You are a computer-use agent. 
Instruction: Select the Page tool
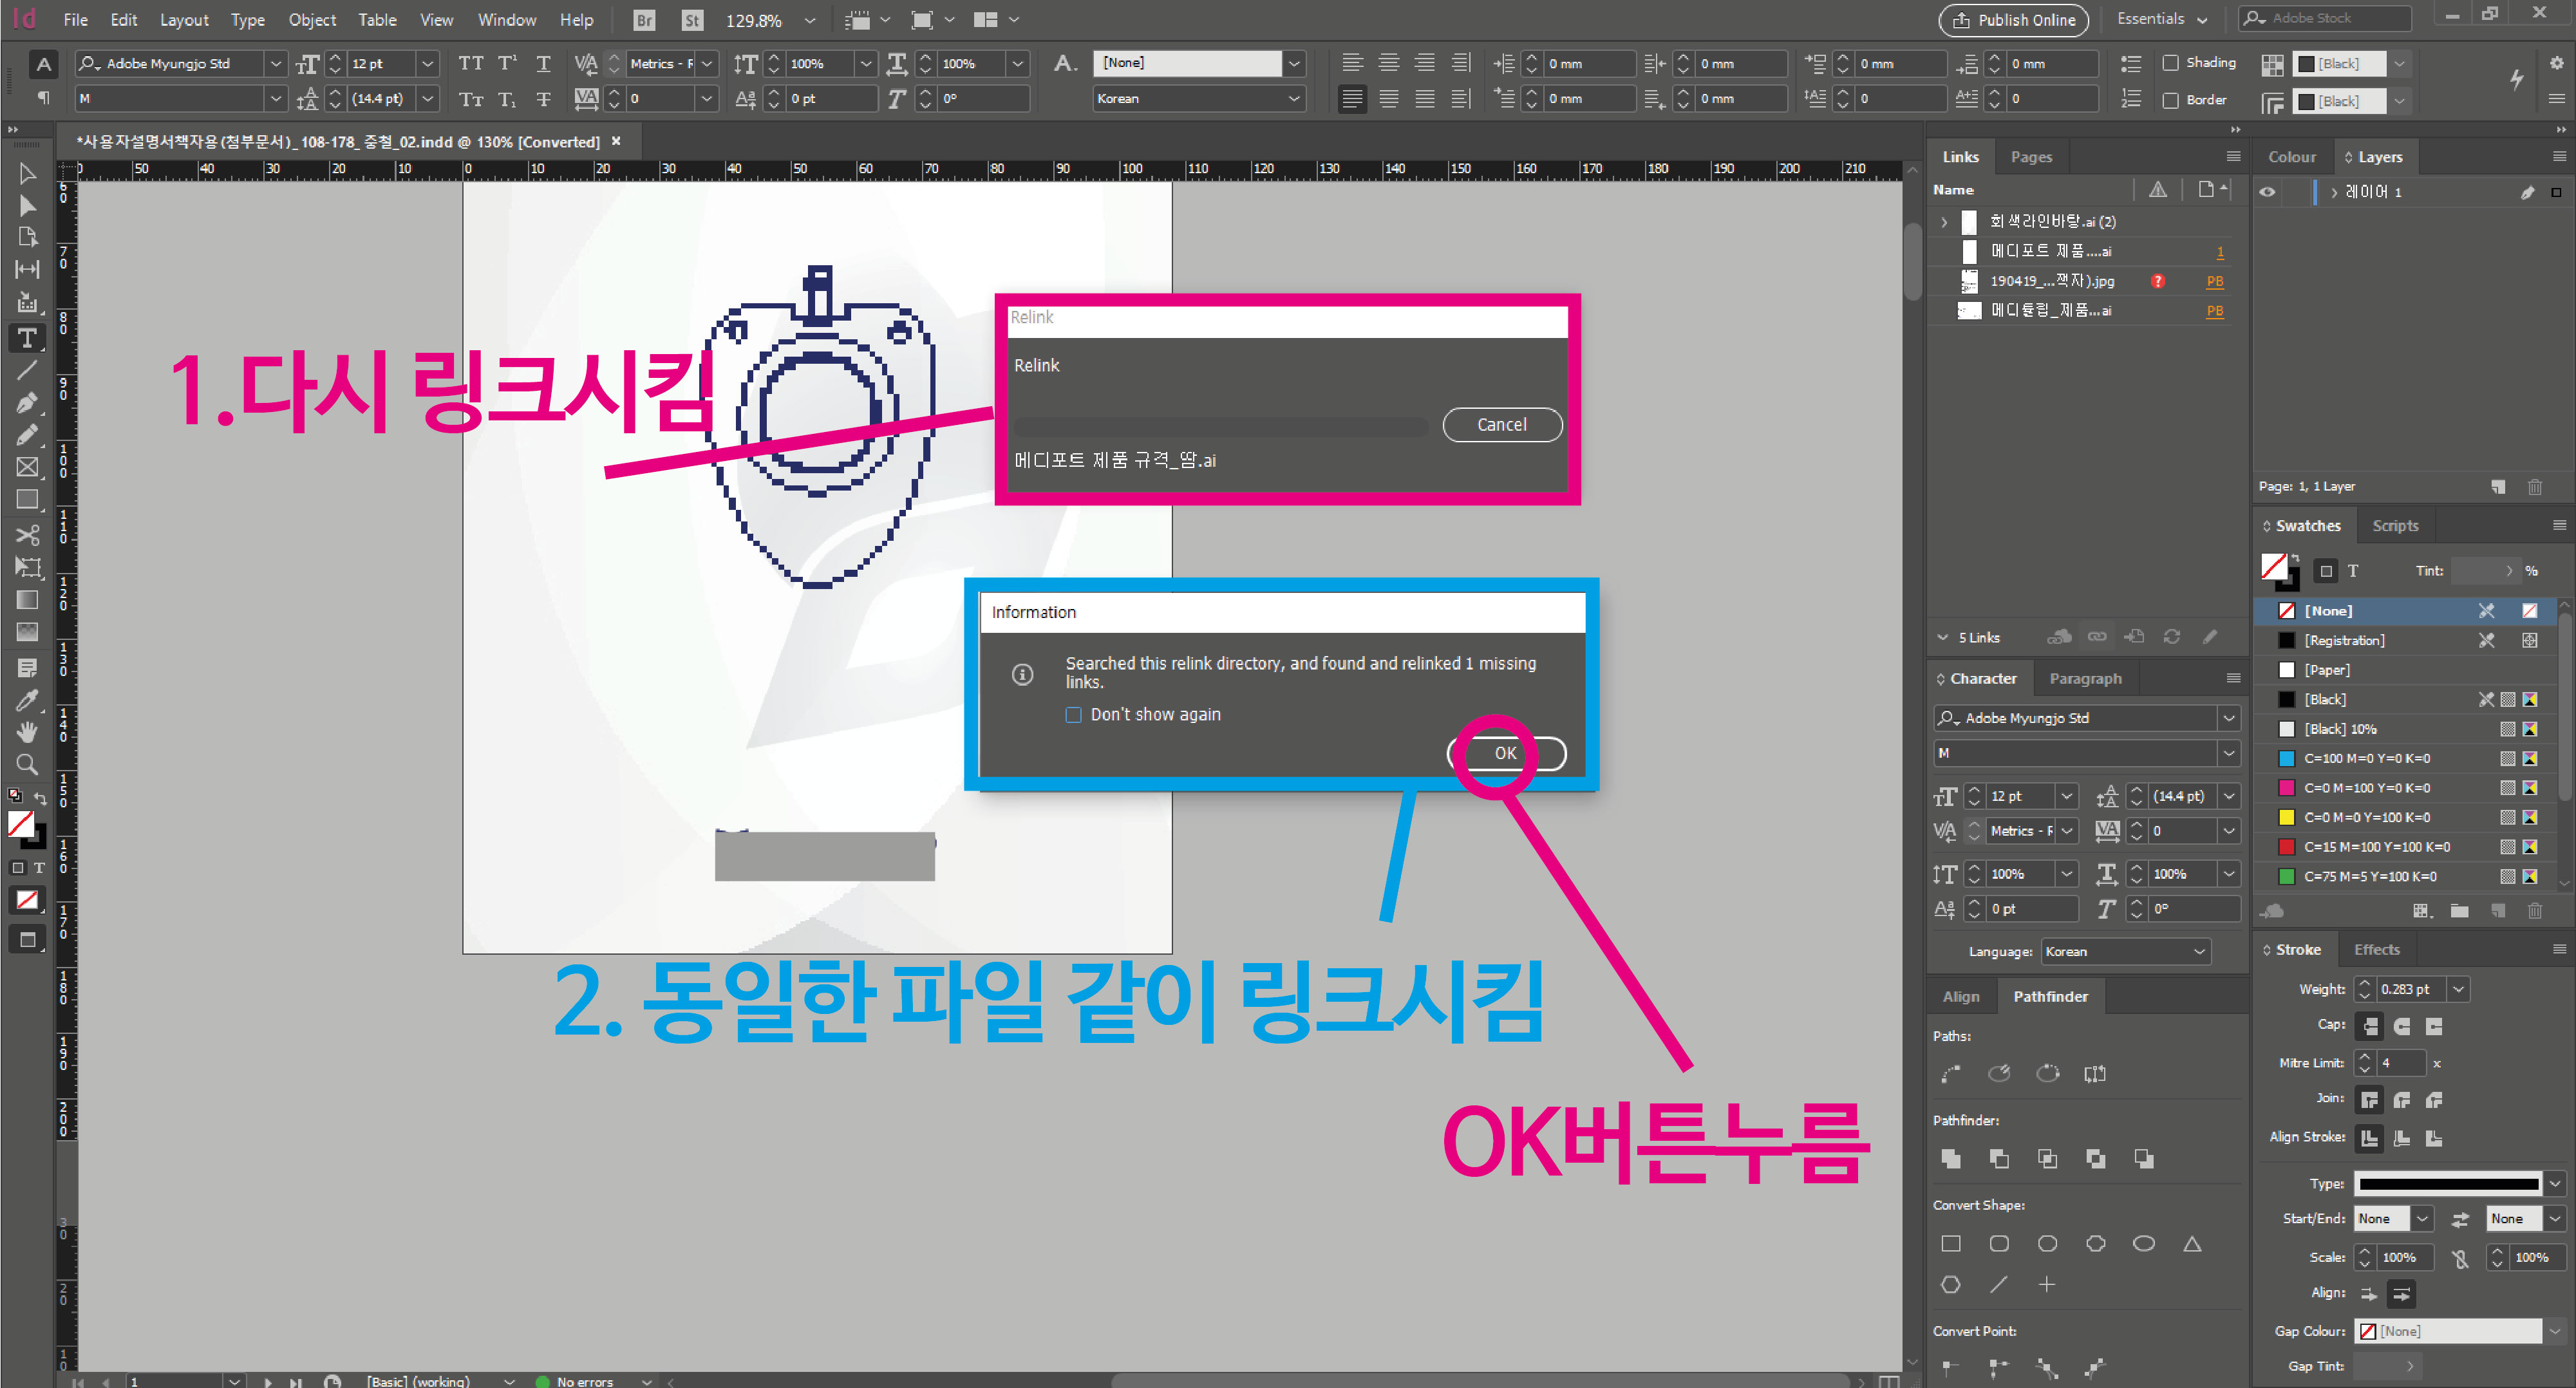(x=27, y=238)
